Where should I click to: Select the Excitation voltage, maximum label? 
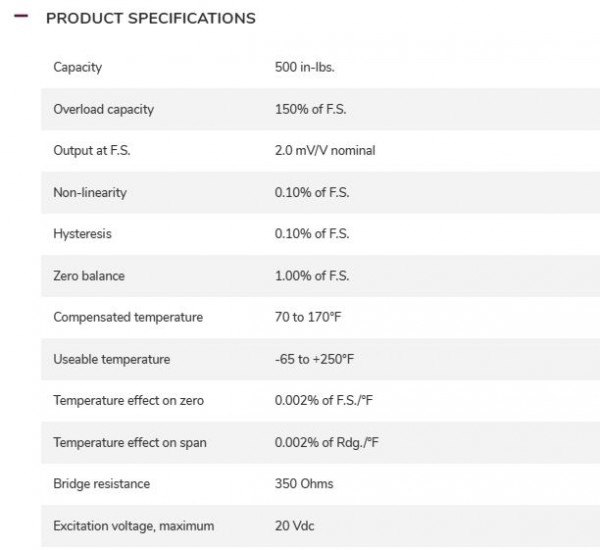[x=134, y=526]
